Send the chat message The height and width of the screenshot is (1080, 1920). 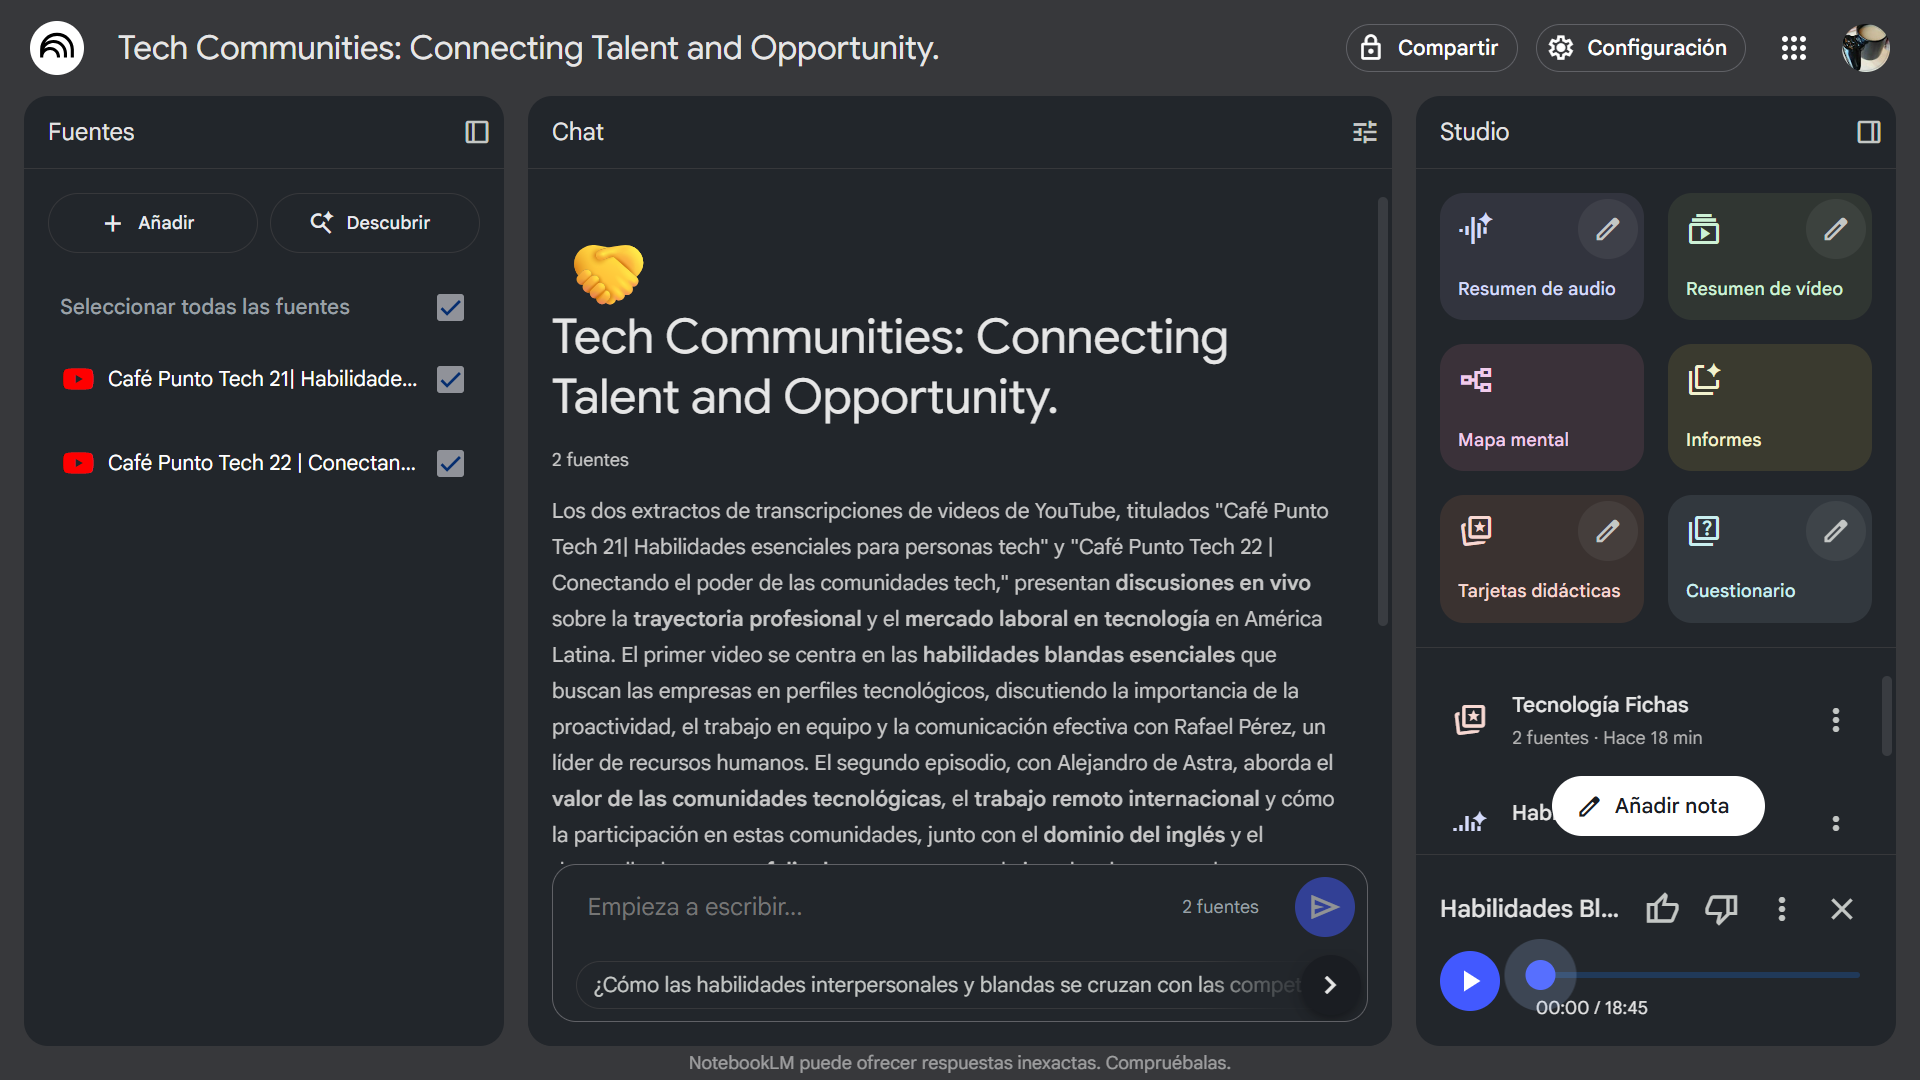coord(1324,907)
